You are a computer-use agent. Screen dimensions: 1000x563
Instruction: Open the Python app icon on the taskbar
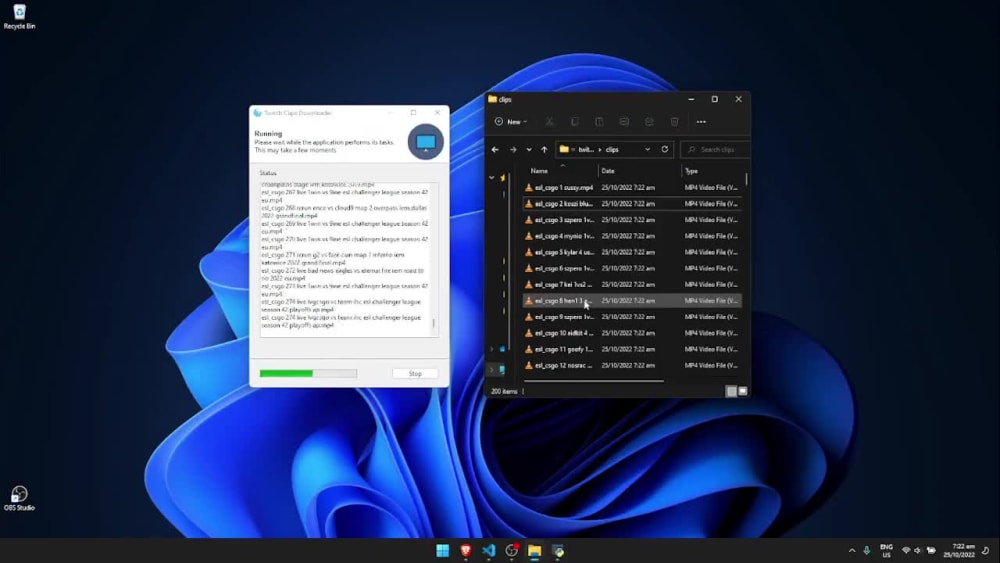(558, 551)
